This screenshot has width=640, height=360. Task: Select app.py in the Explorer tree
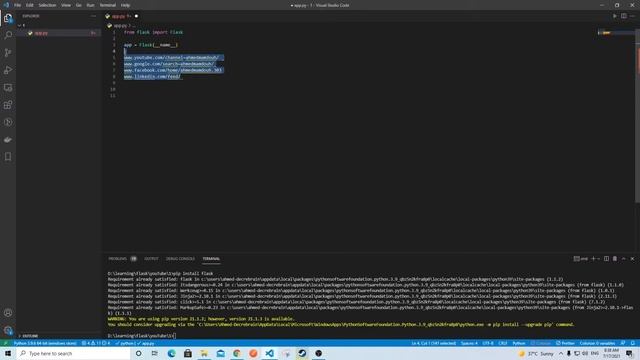[58, 33]
